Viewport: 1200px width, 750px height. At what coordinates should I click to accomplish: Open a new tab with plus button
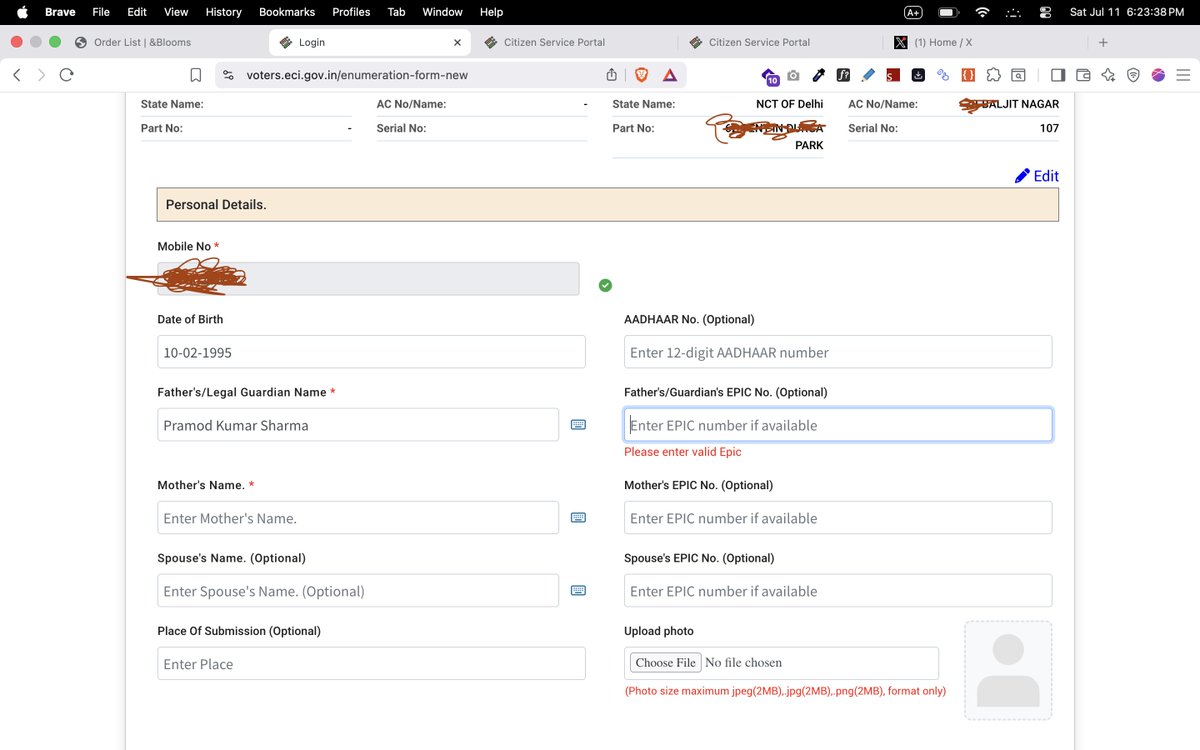click(x=1103, y=42)
